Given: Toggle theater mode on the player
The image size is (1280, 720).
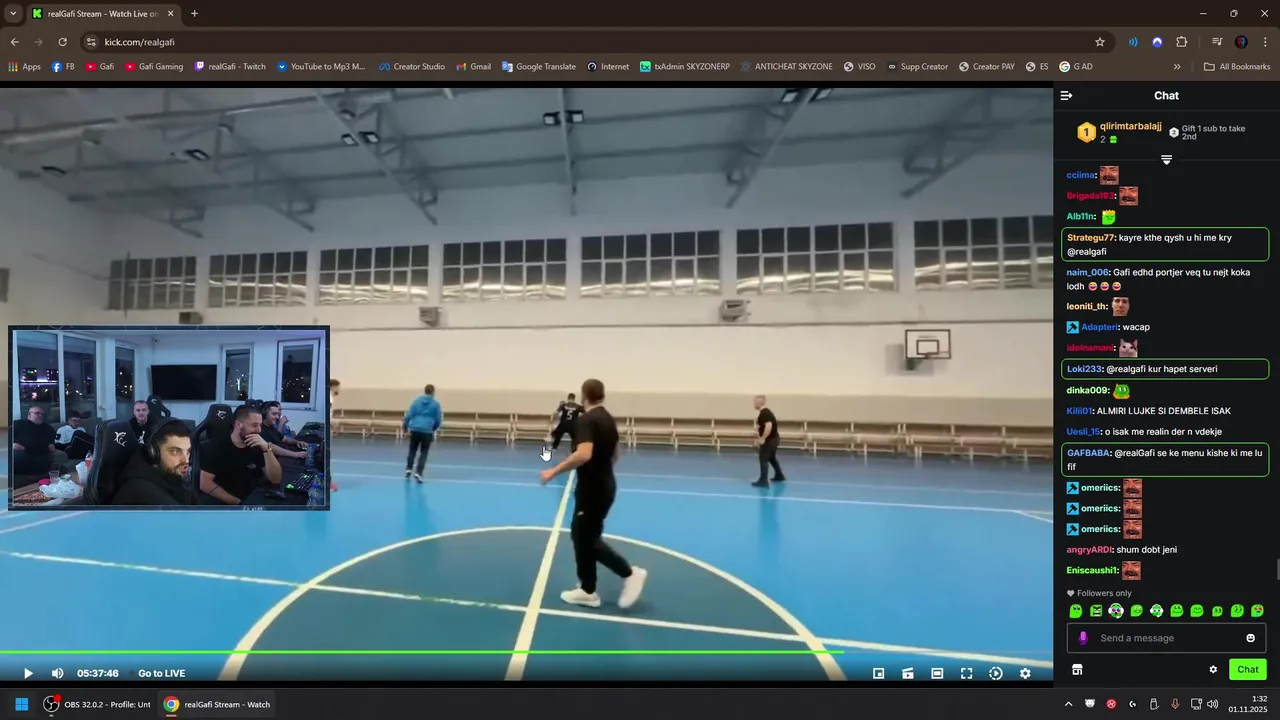Looking at the screenshot, I should pyautogui.click(x=937, y=673).
